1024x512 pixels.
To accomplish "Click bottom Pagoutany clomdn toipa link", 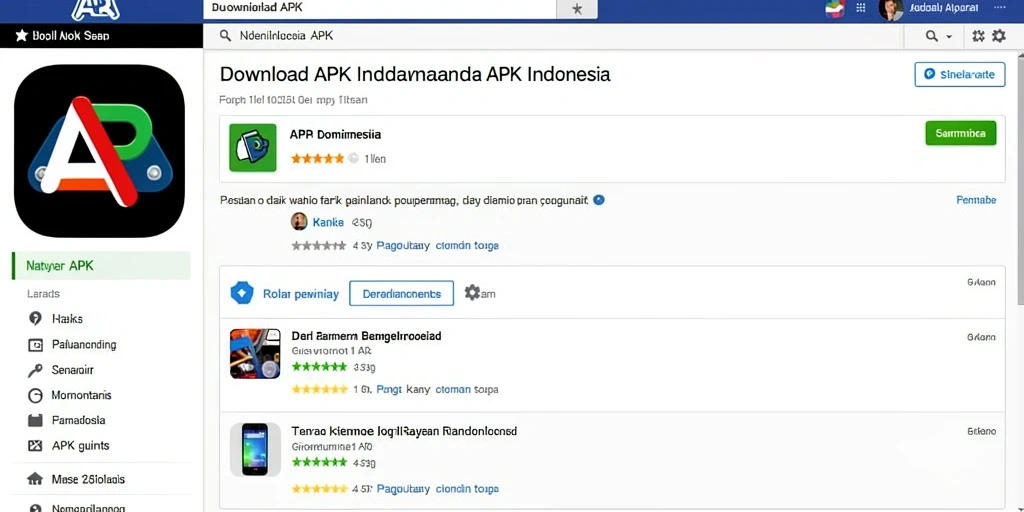I will (438, 488).
